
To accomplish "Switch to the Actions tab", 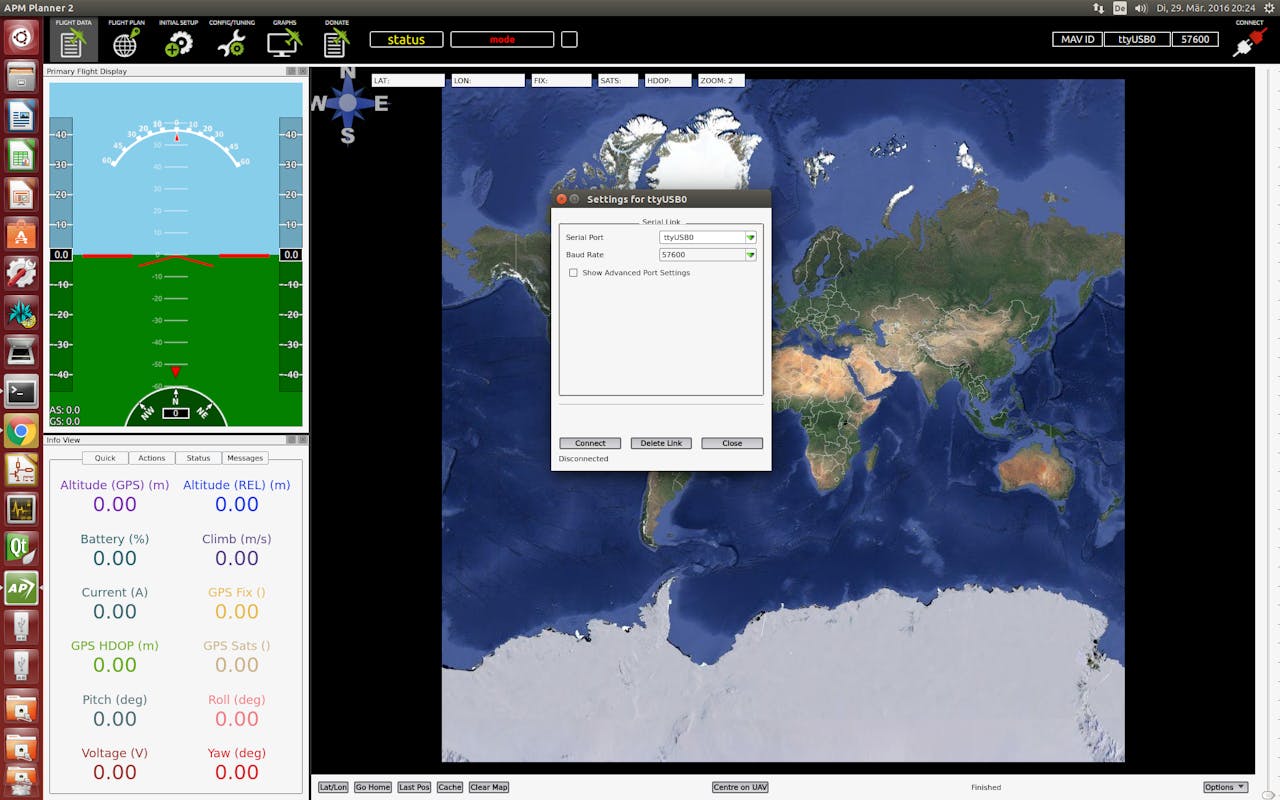I will (x=152, y=458).
